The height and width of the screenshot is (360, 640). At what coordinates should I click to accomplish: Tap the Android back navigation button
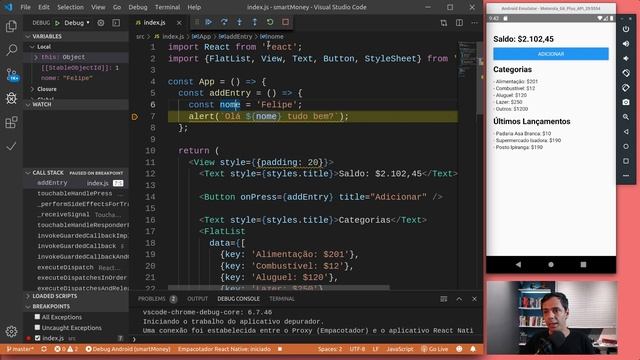tap(518, 264)
